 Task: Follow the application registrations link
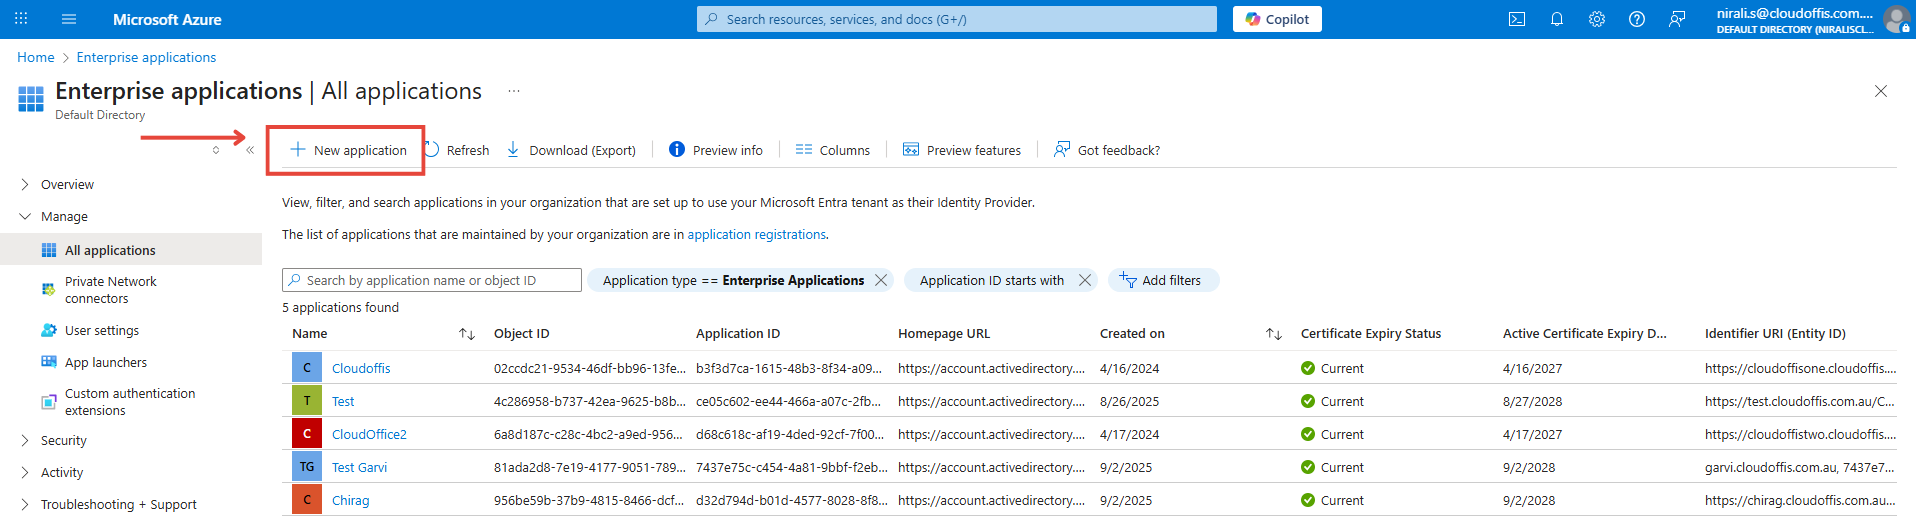click(757, 235)
